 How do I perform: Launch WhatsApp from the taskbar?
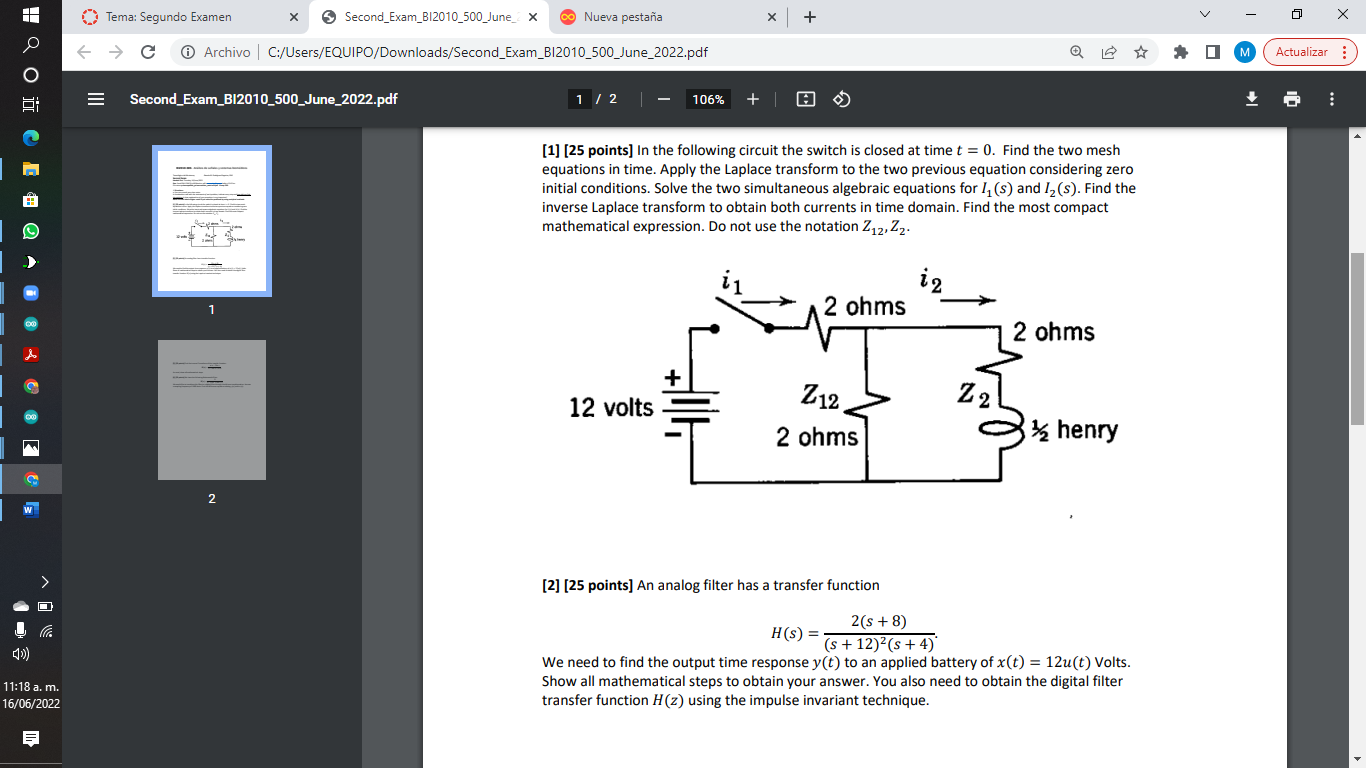point(30,231)
